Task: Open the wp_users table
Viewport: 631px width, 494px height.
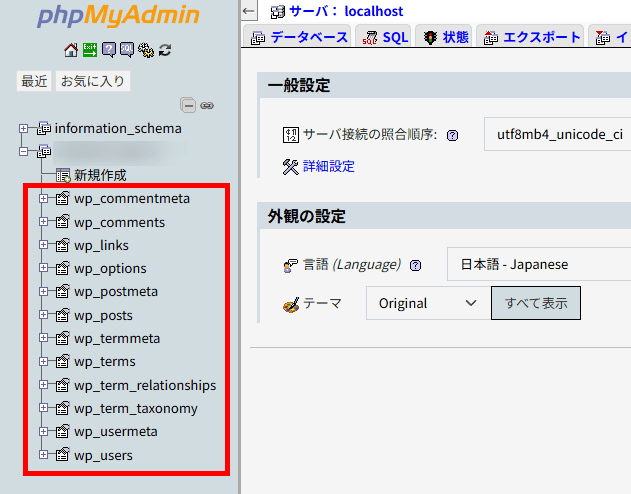Action: [103, 456]
